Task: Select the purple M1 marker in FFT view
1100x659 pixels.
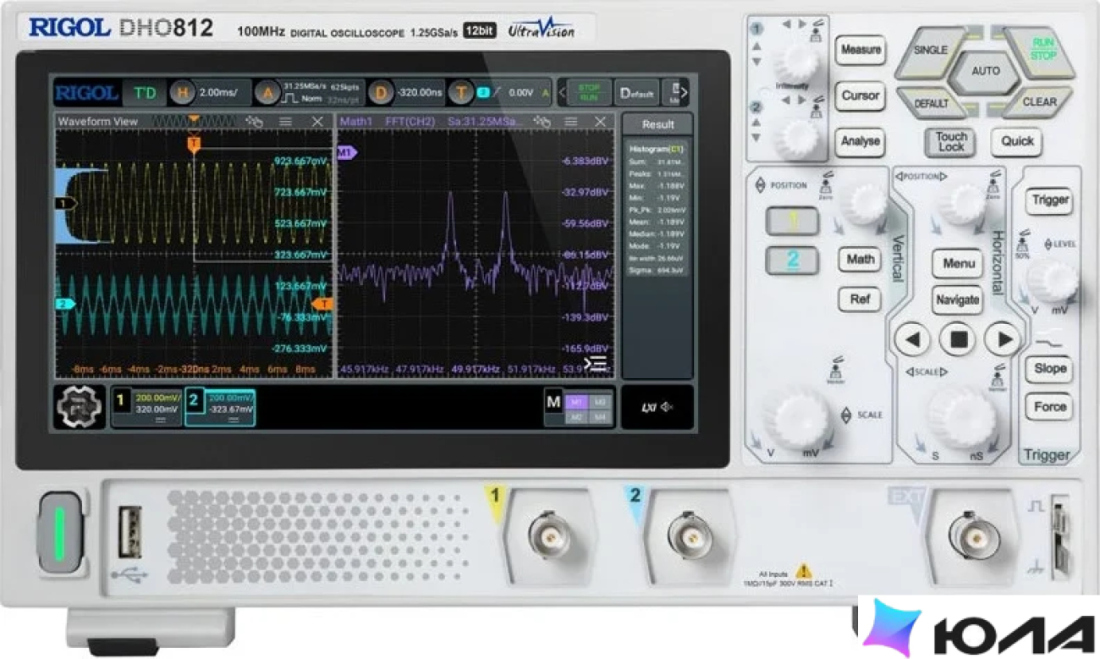Action: (347, 152)
